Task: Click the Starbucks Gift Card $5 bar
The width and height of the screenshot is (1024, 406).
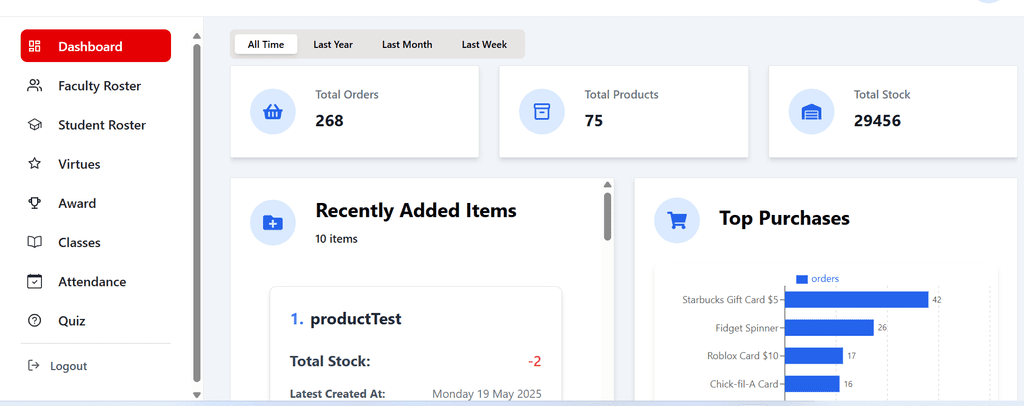Action: (x=856, y=299)
